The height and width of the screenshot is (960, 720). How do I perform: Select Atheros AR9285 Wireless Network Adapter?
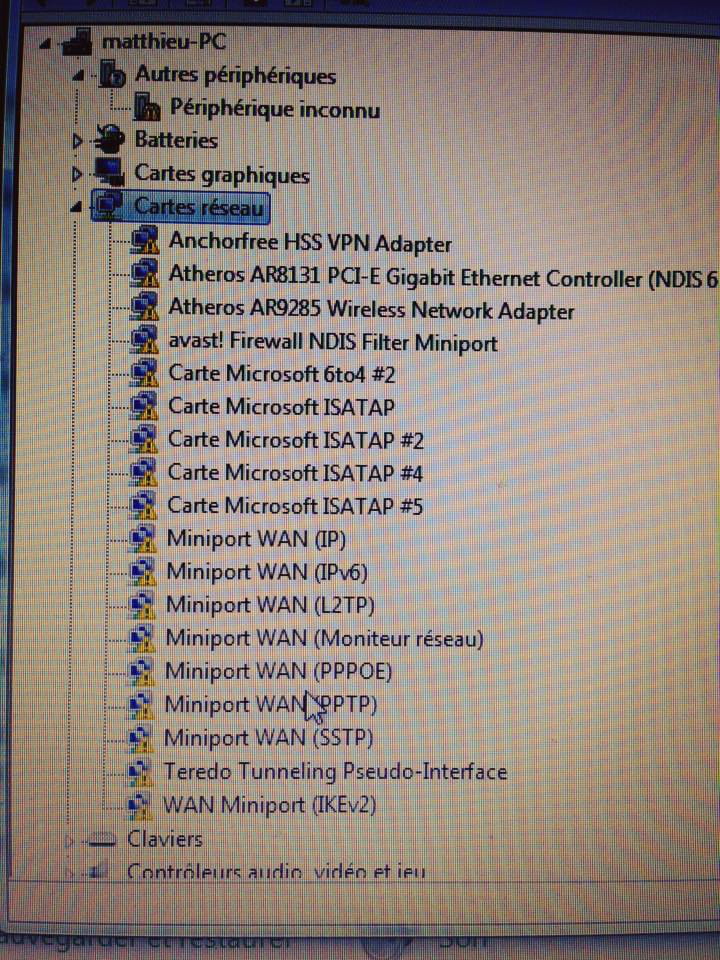click(x=371, y=309)
